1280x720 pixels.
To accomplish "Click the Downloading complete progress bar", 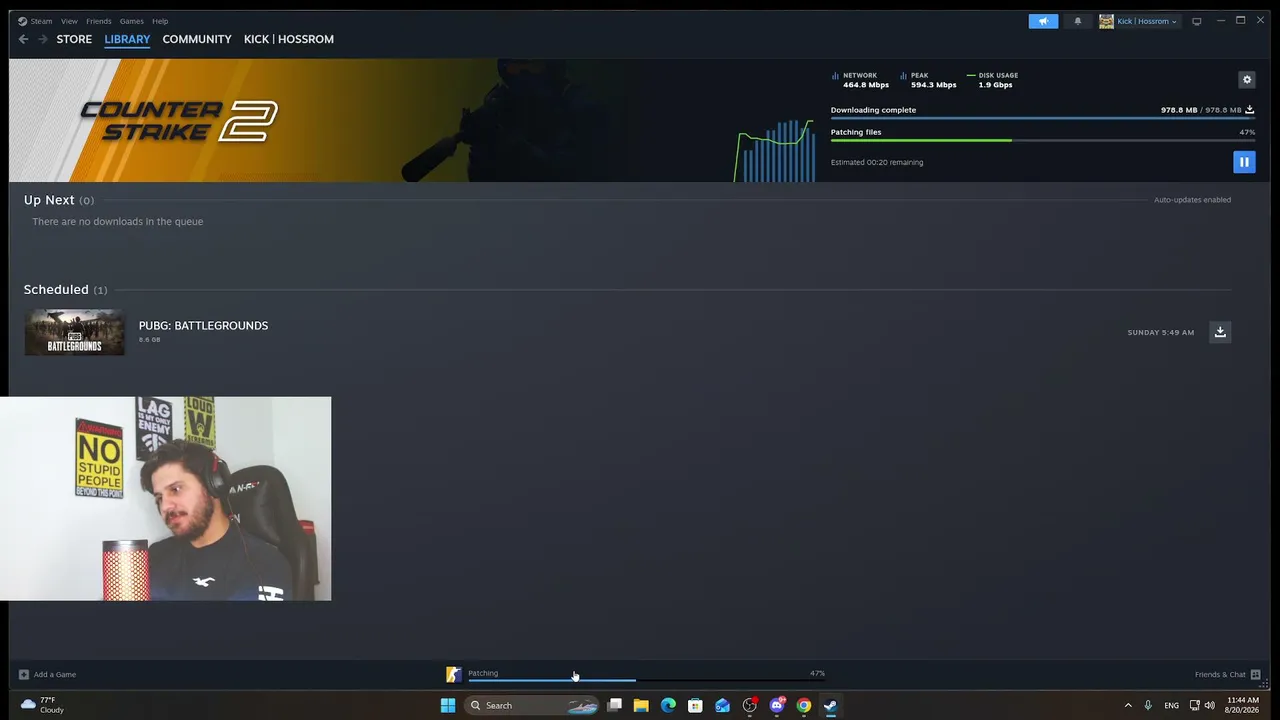I will [1043, 118].
